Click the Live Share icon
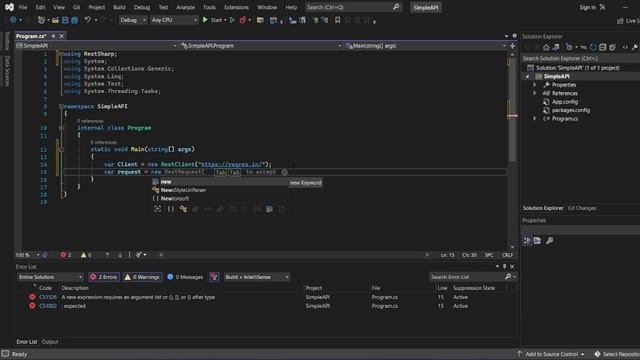Viewport: 640px width, 360px height. (x=620, y=20)
